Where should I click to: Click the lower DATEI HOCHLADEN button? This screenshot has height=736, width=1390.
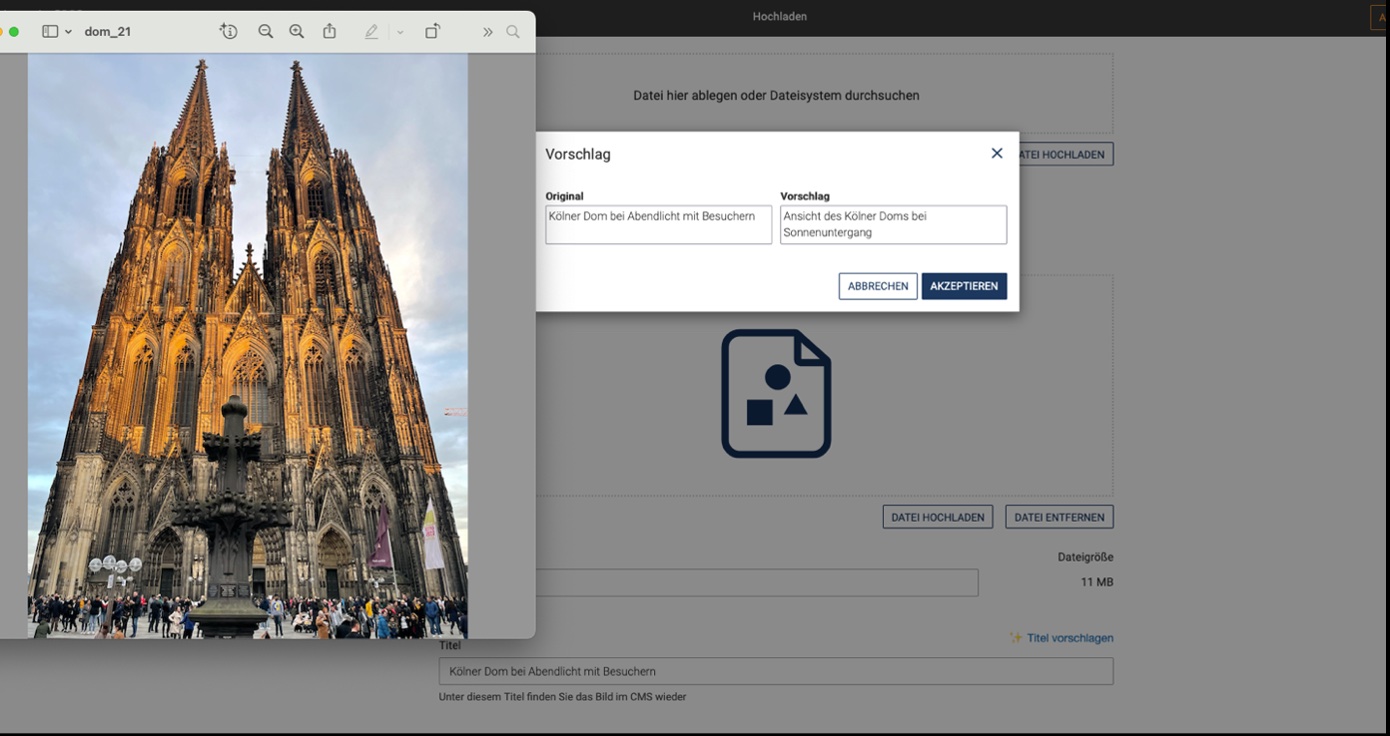pyautogui.click(x=938, y=517)
